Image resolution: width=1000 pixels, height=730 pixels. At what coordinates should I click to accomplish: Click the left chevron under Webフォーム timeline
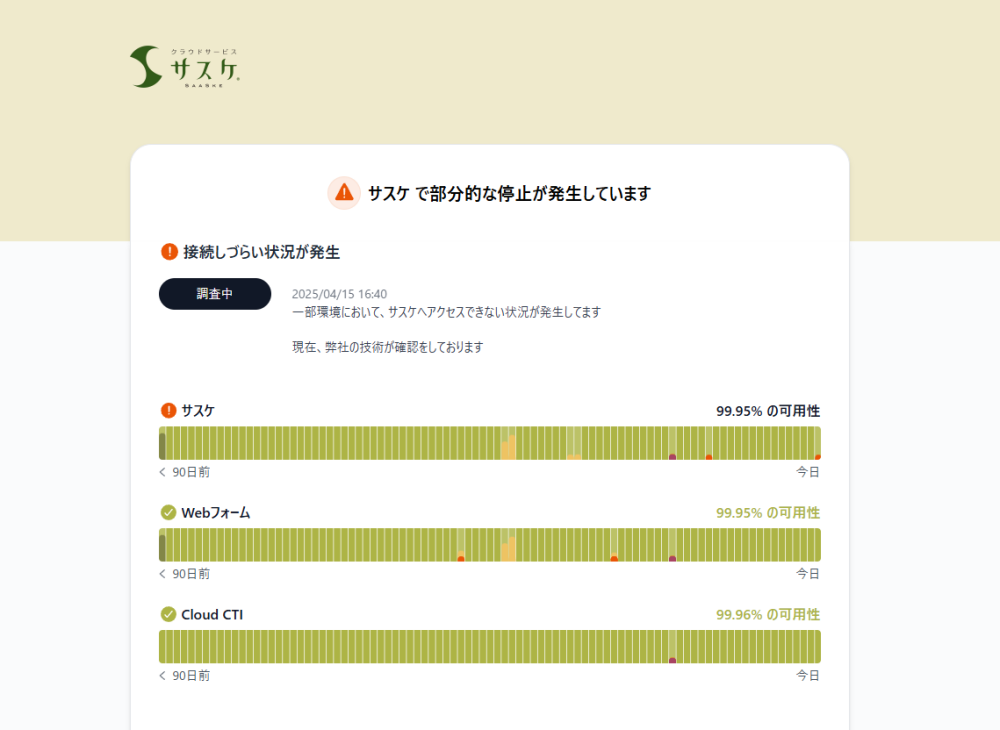tap(163, 574)
